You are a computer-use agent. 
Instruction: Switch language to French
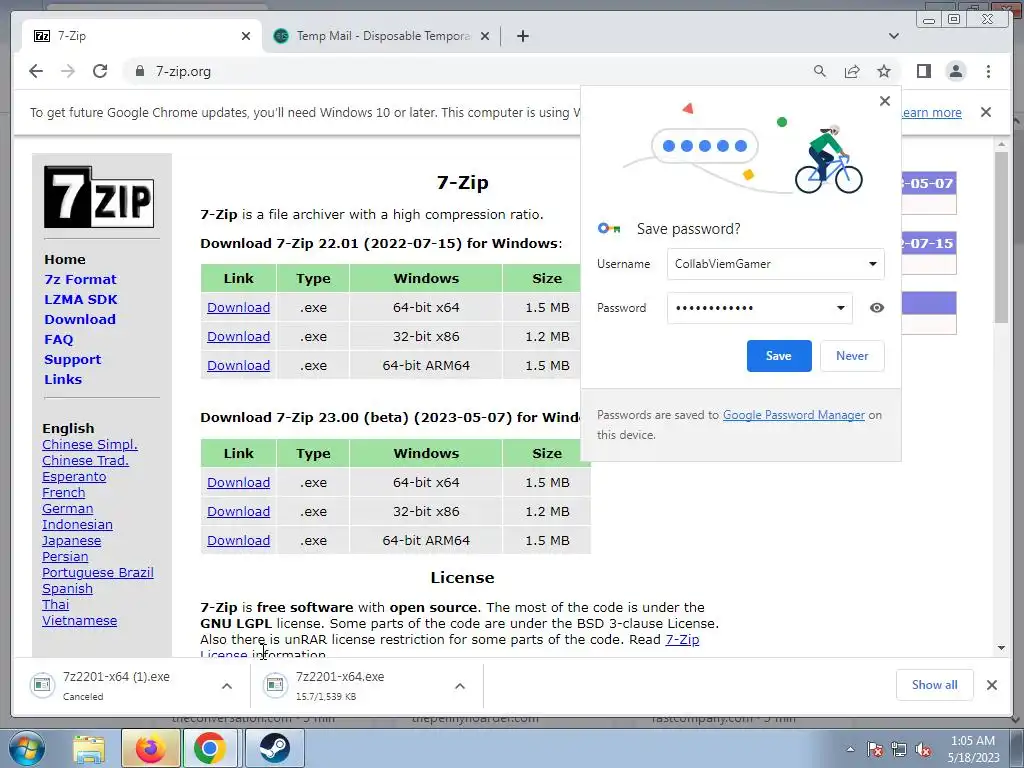coord(63,492)
